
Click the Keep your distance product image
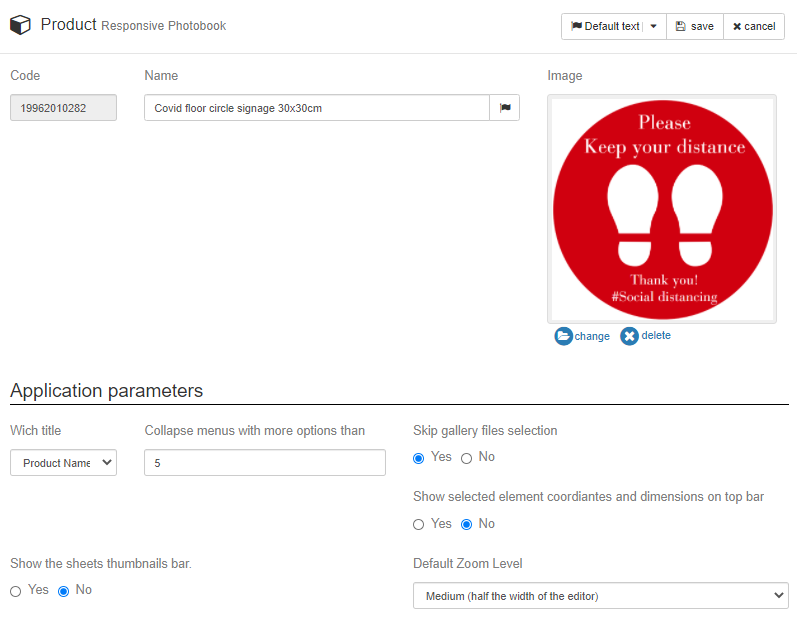click(x=662, y=209)
